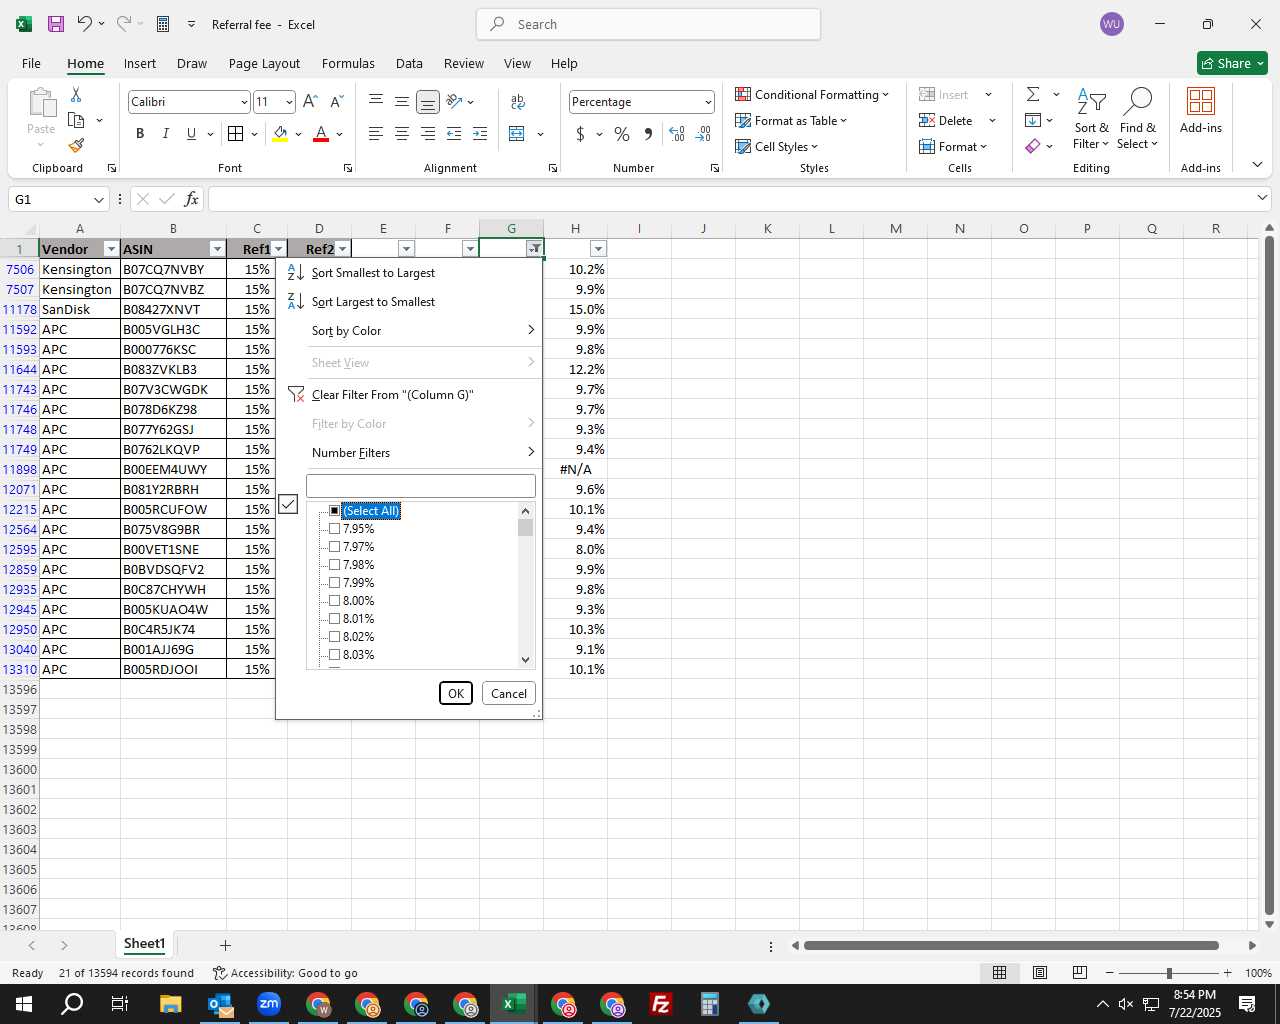Open column H filter dropdown
Viewport: 1280px width, 1024px height.
click(599, 249)
